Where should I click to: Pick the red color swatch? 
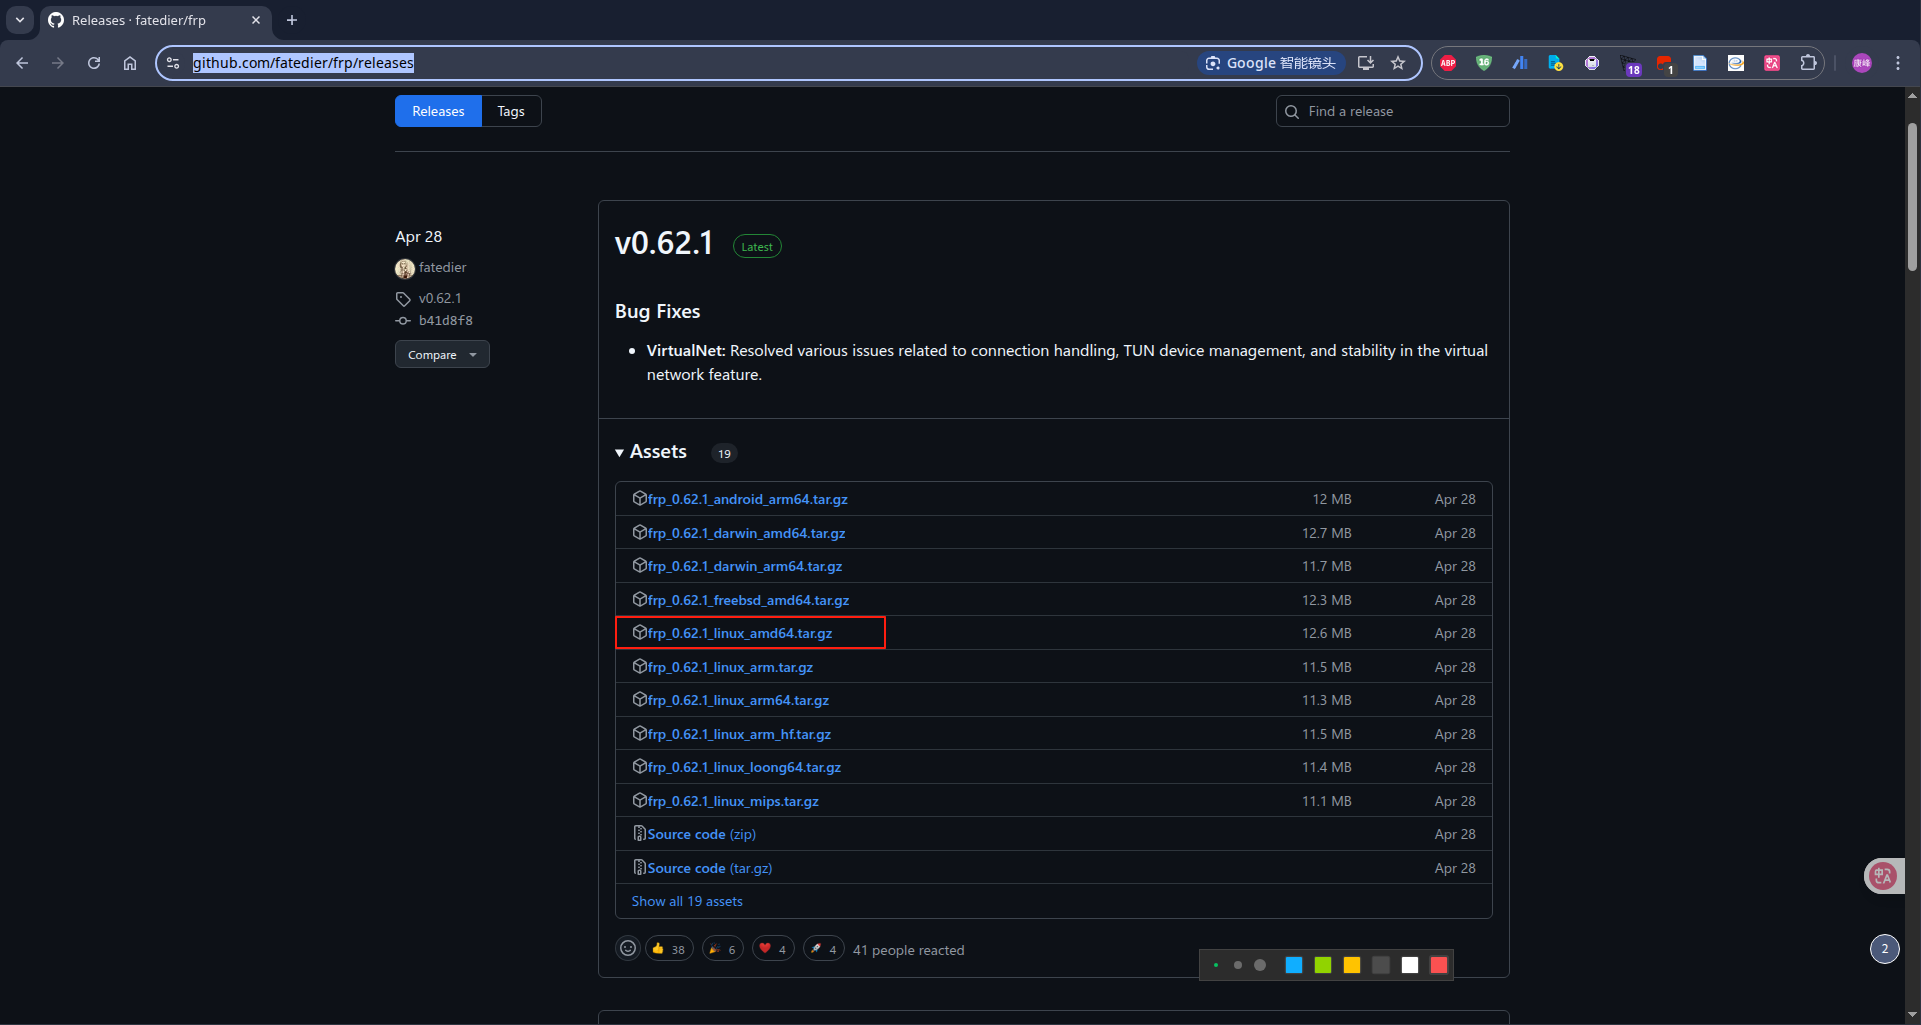(1439, 965)
